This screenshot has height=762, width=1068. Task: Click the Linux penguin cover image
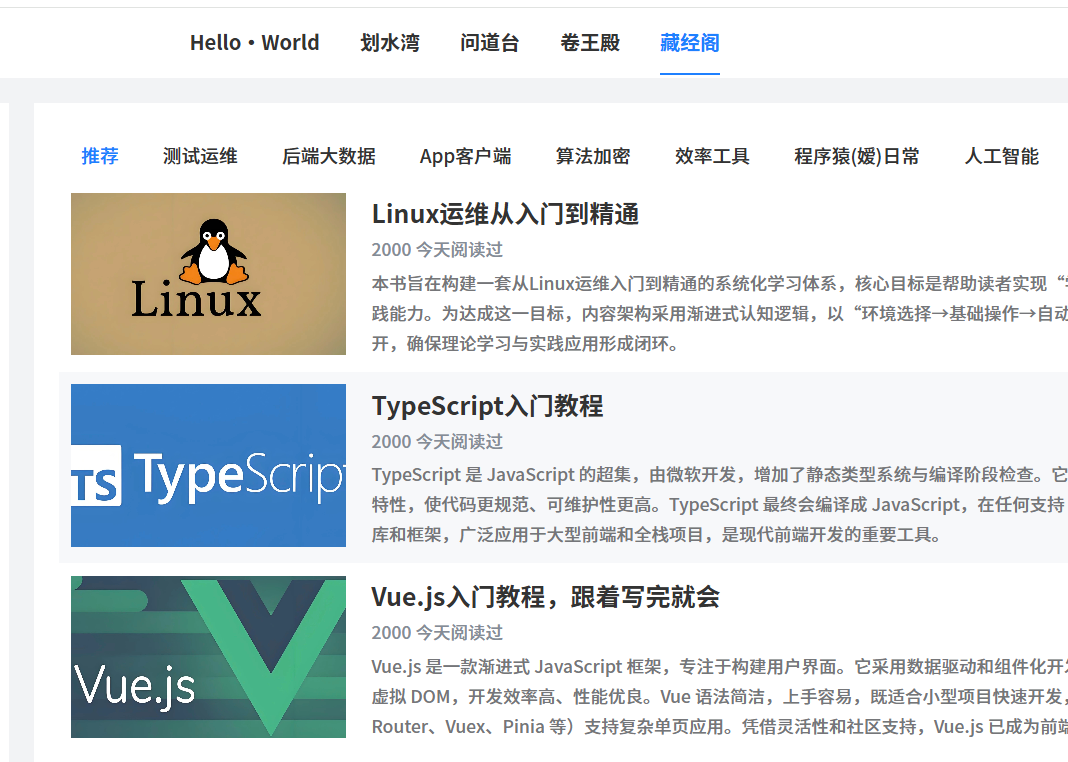(208, 274)
